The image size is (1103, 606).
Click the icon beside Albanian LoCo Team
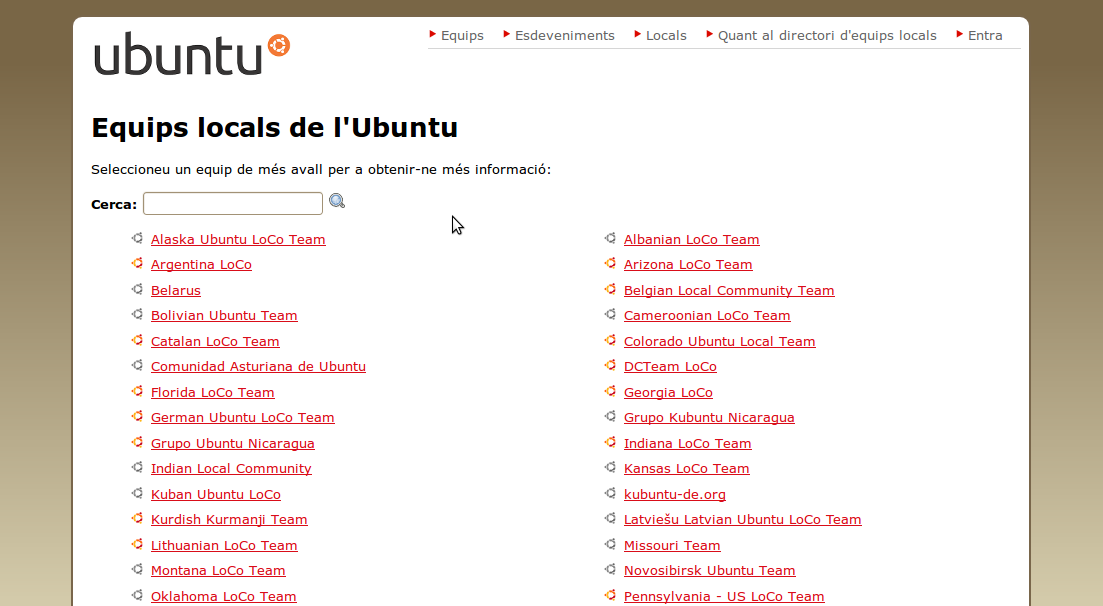610,239
